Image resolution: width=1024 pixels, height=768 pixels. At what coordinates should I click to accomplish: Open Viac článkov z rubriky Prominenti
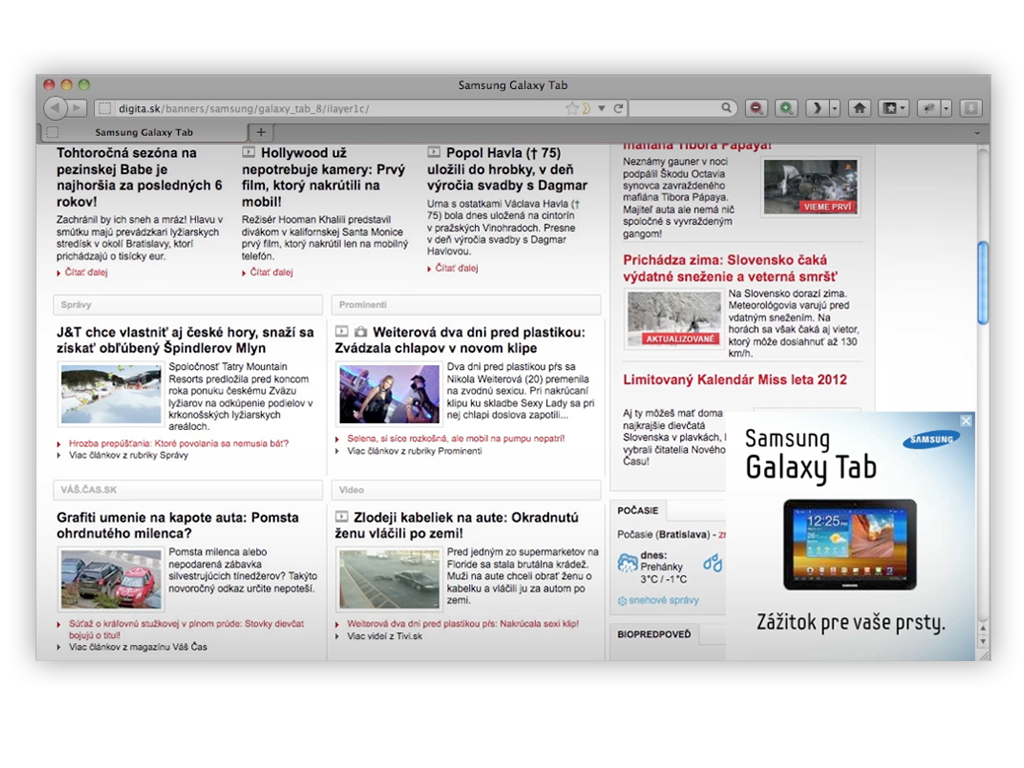click(414, 451)
